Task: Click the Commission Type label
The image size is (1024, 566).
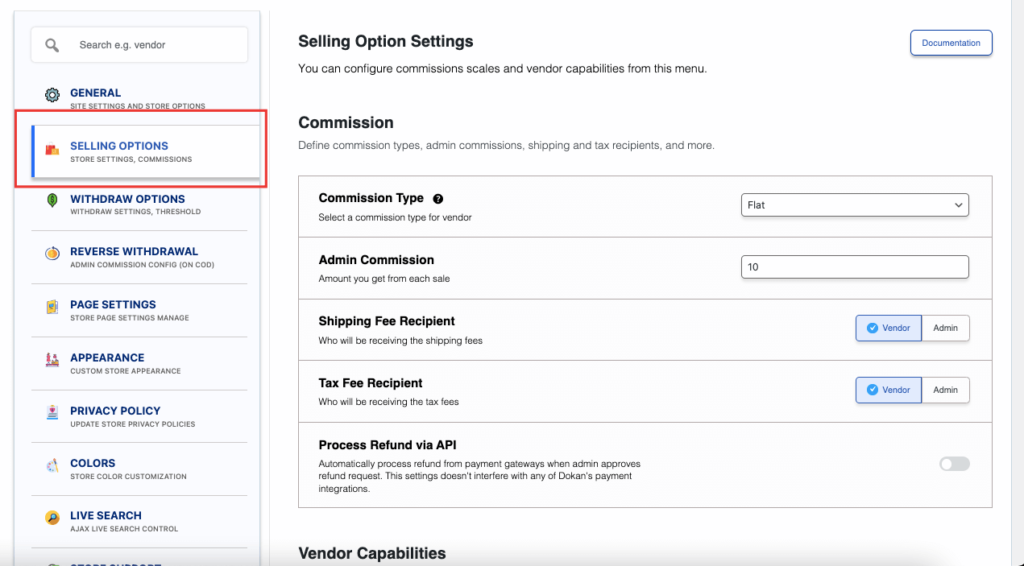Action: (371, 198)
